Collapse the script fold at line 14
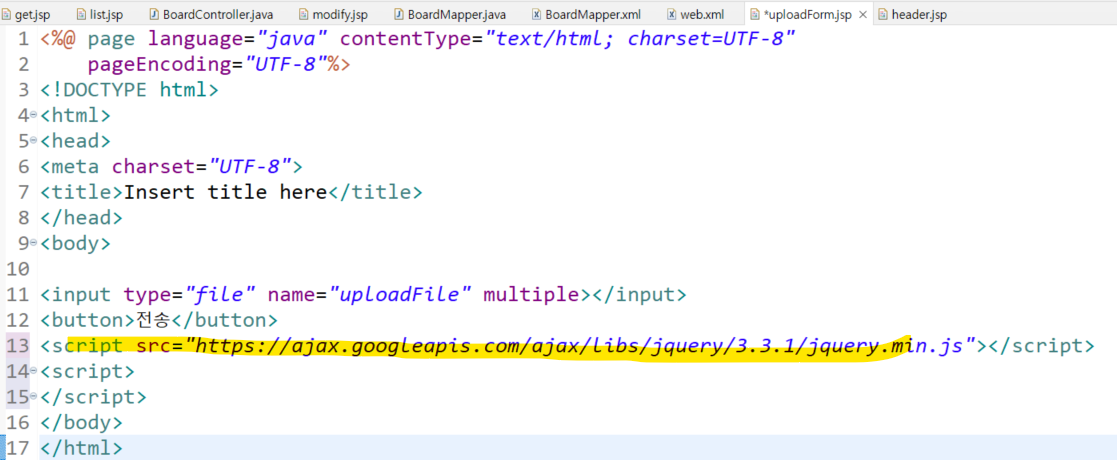 (x=33, y=372)
